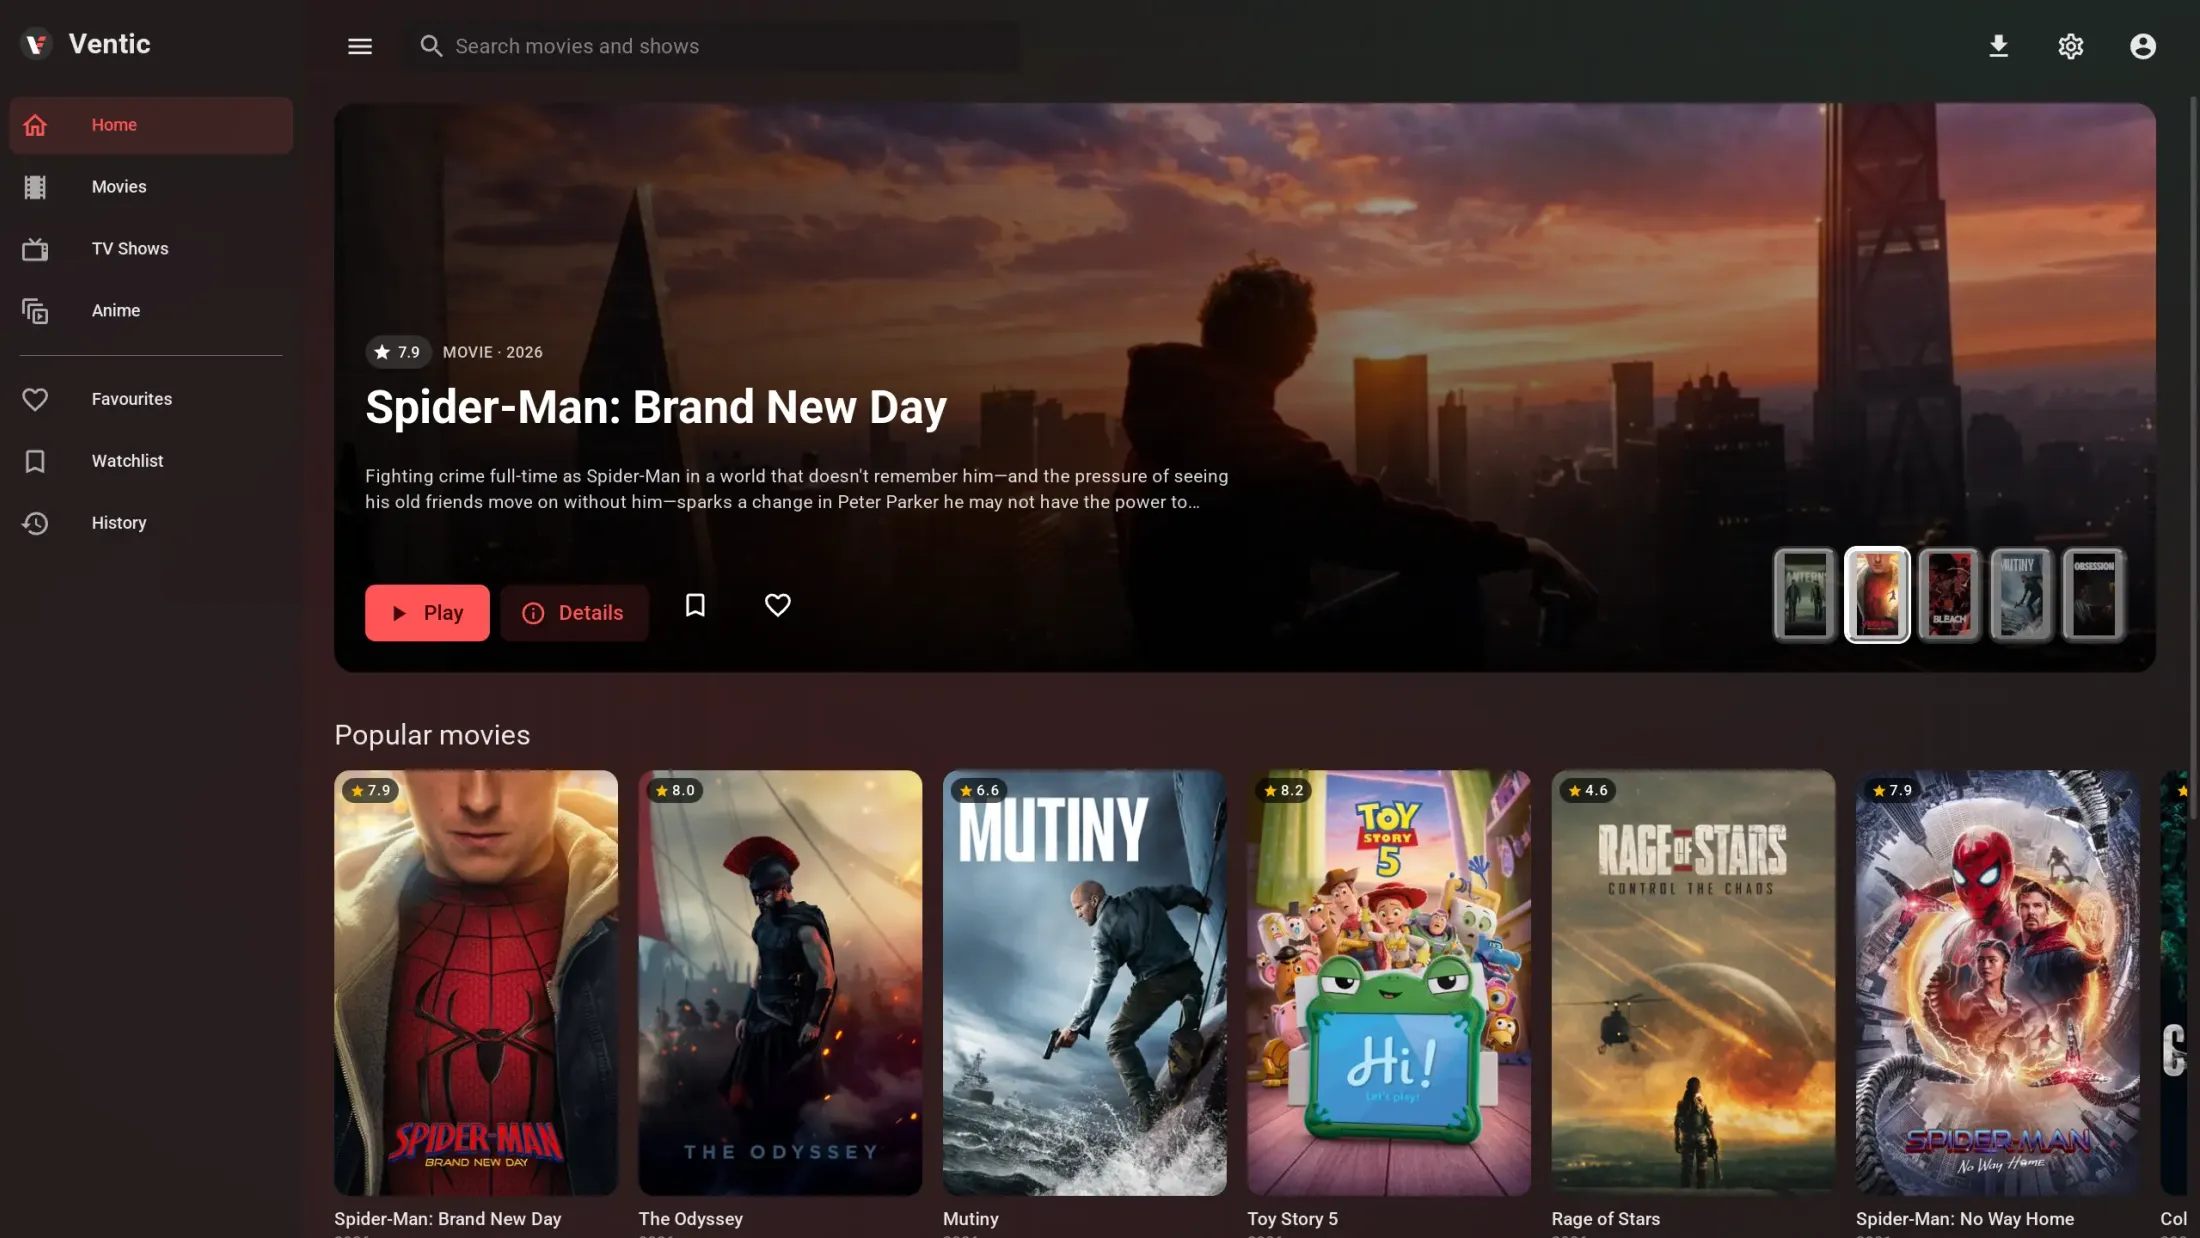Viewport: 2200px width, 1238px height.
Task: Open Toy Story 5 poster card
Action: 1389,983
